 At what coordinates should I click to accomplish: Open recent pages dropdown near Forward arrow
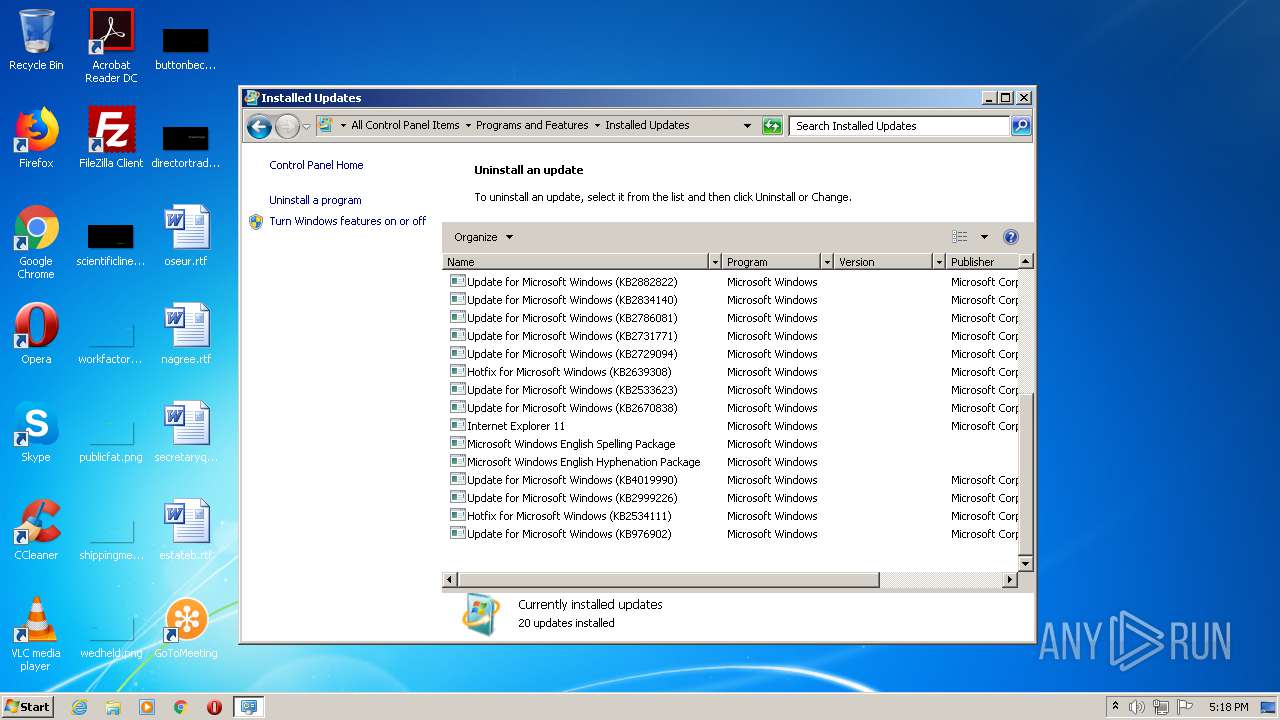pyautogui.click(x=306, y=127)
